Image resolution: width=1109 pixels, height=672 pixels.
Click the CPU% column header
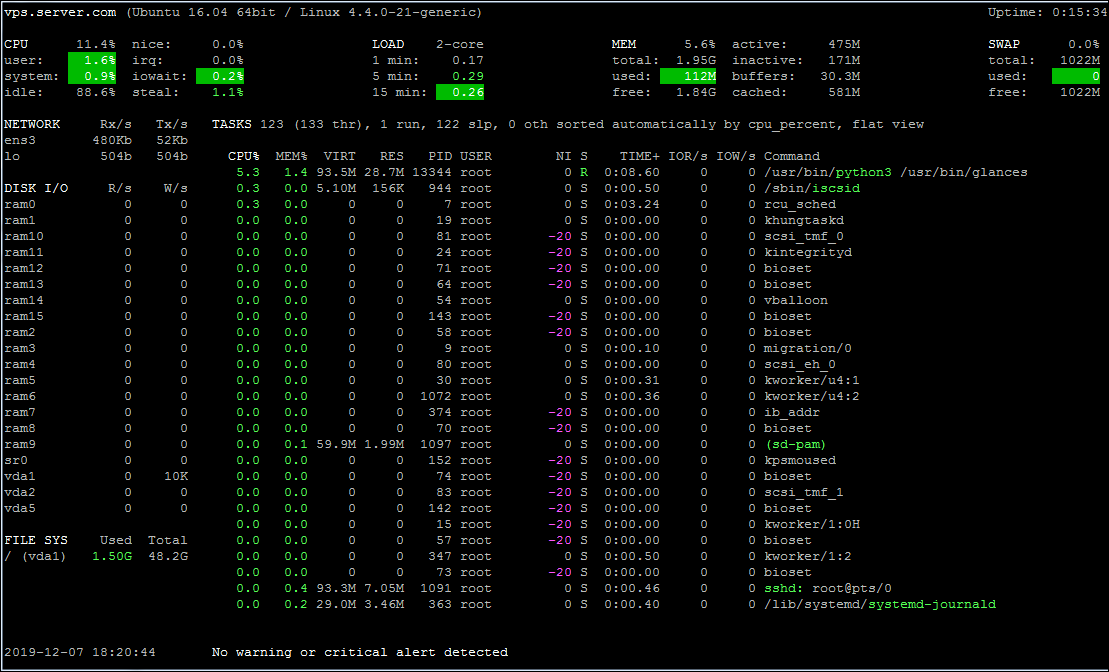[x=243, y=156]
